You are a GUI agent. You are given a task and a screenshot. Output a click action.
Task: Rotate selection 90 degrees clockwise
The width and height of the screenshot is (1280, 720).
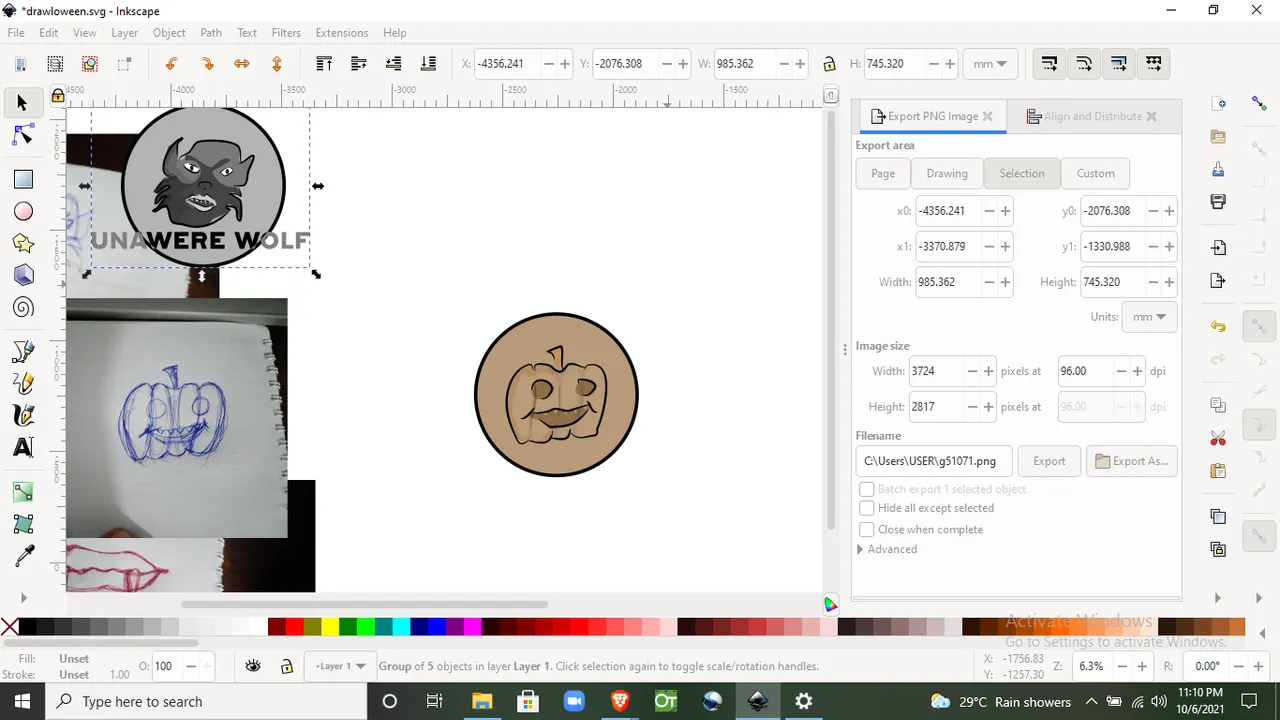tap(207, 64)
